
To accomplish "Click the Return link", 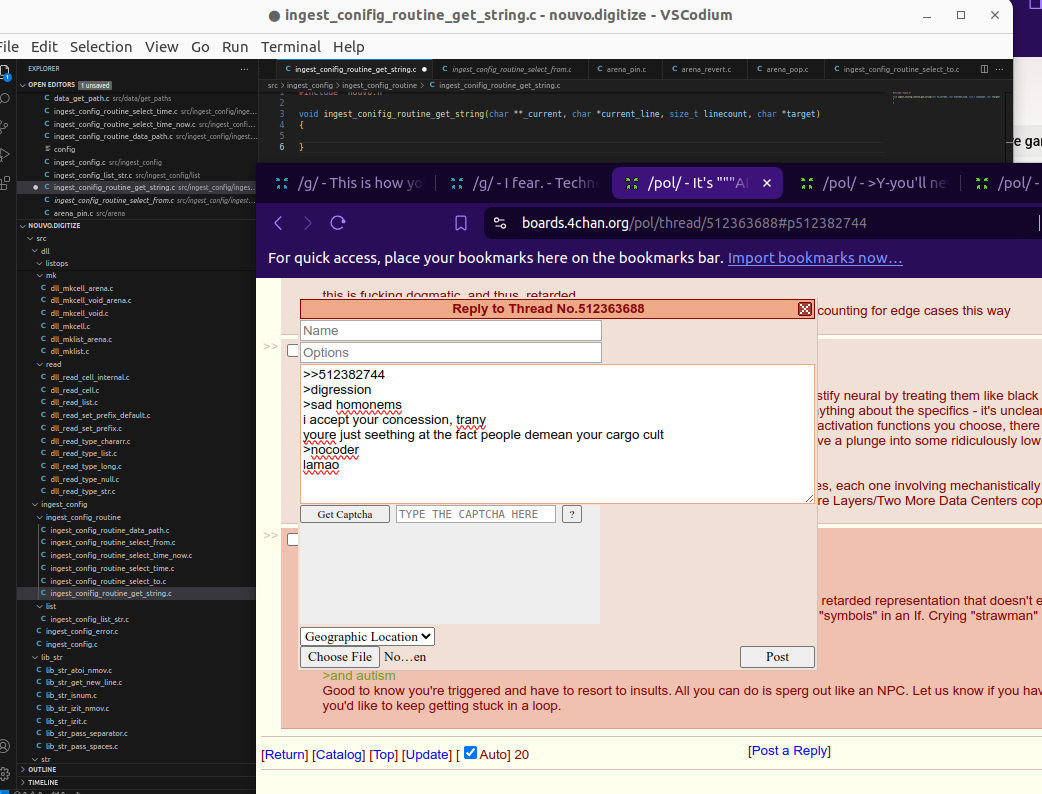I will (285, 755).
